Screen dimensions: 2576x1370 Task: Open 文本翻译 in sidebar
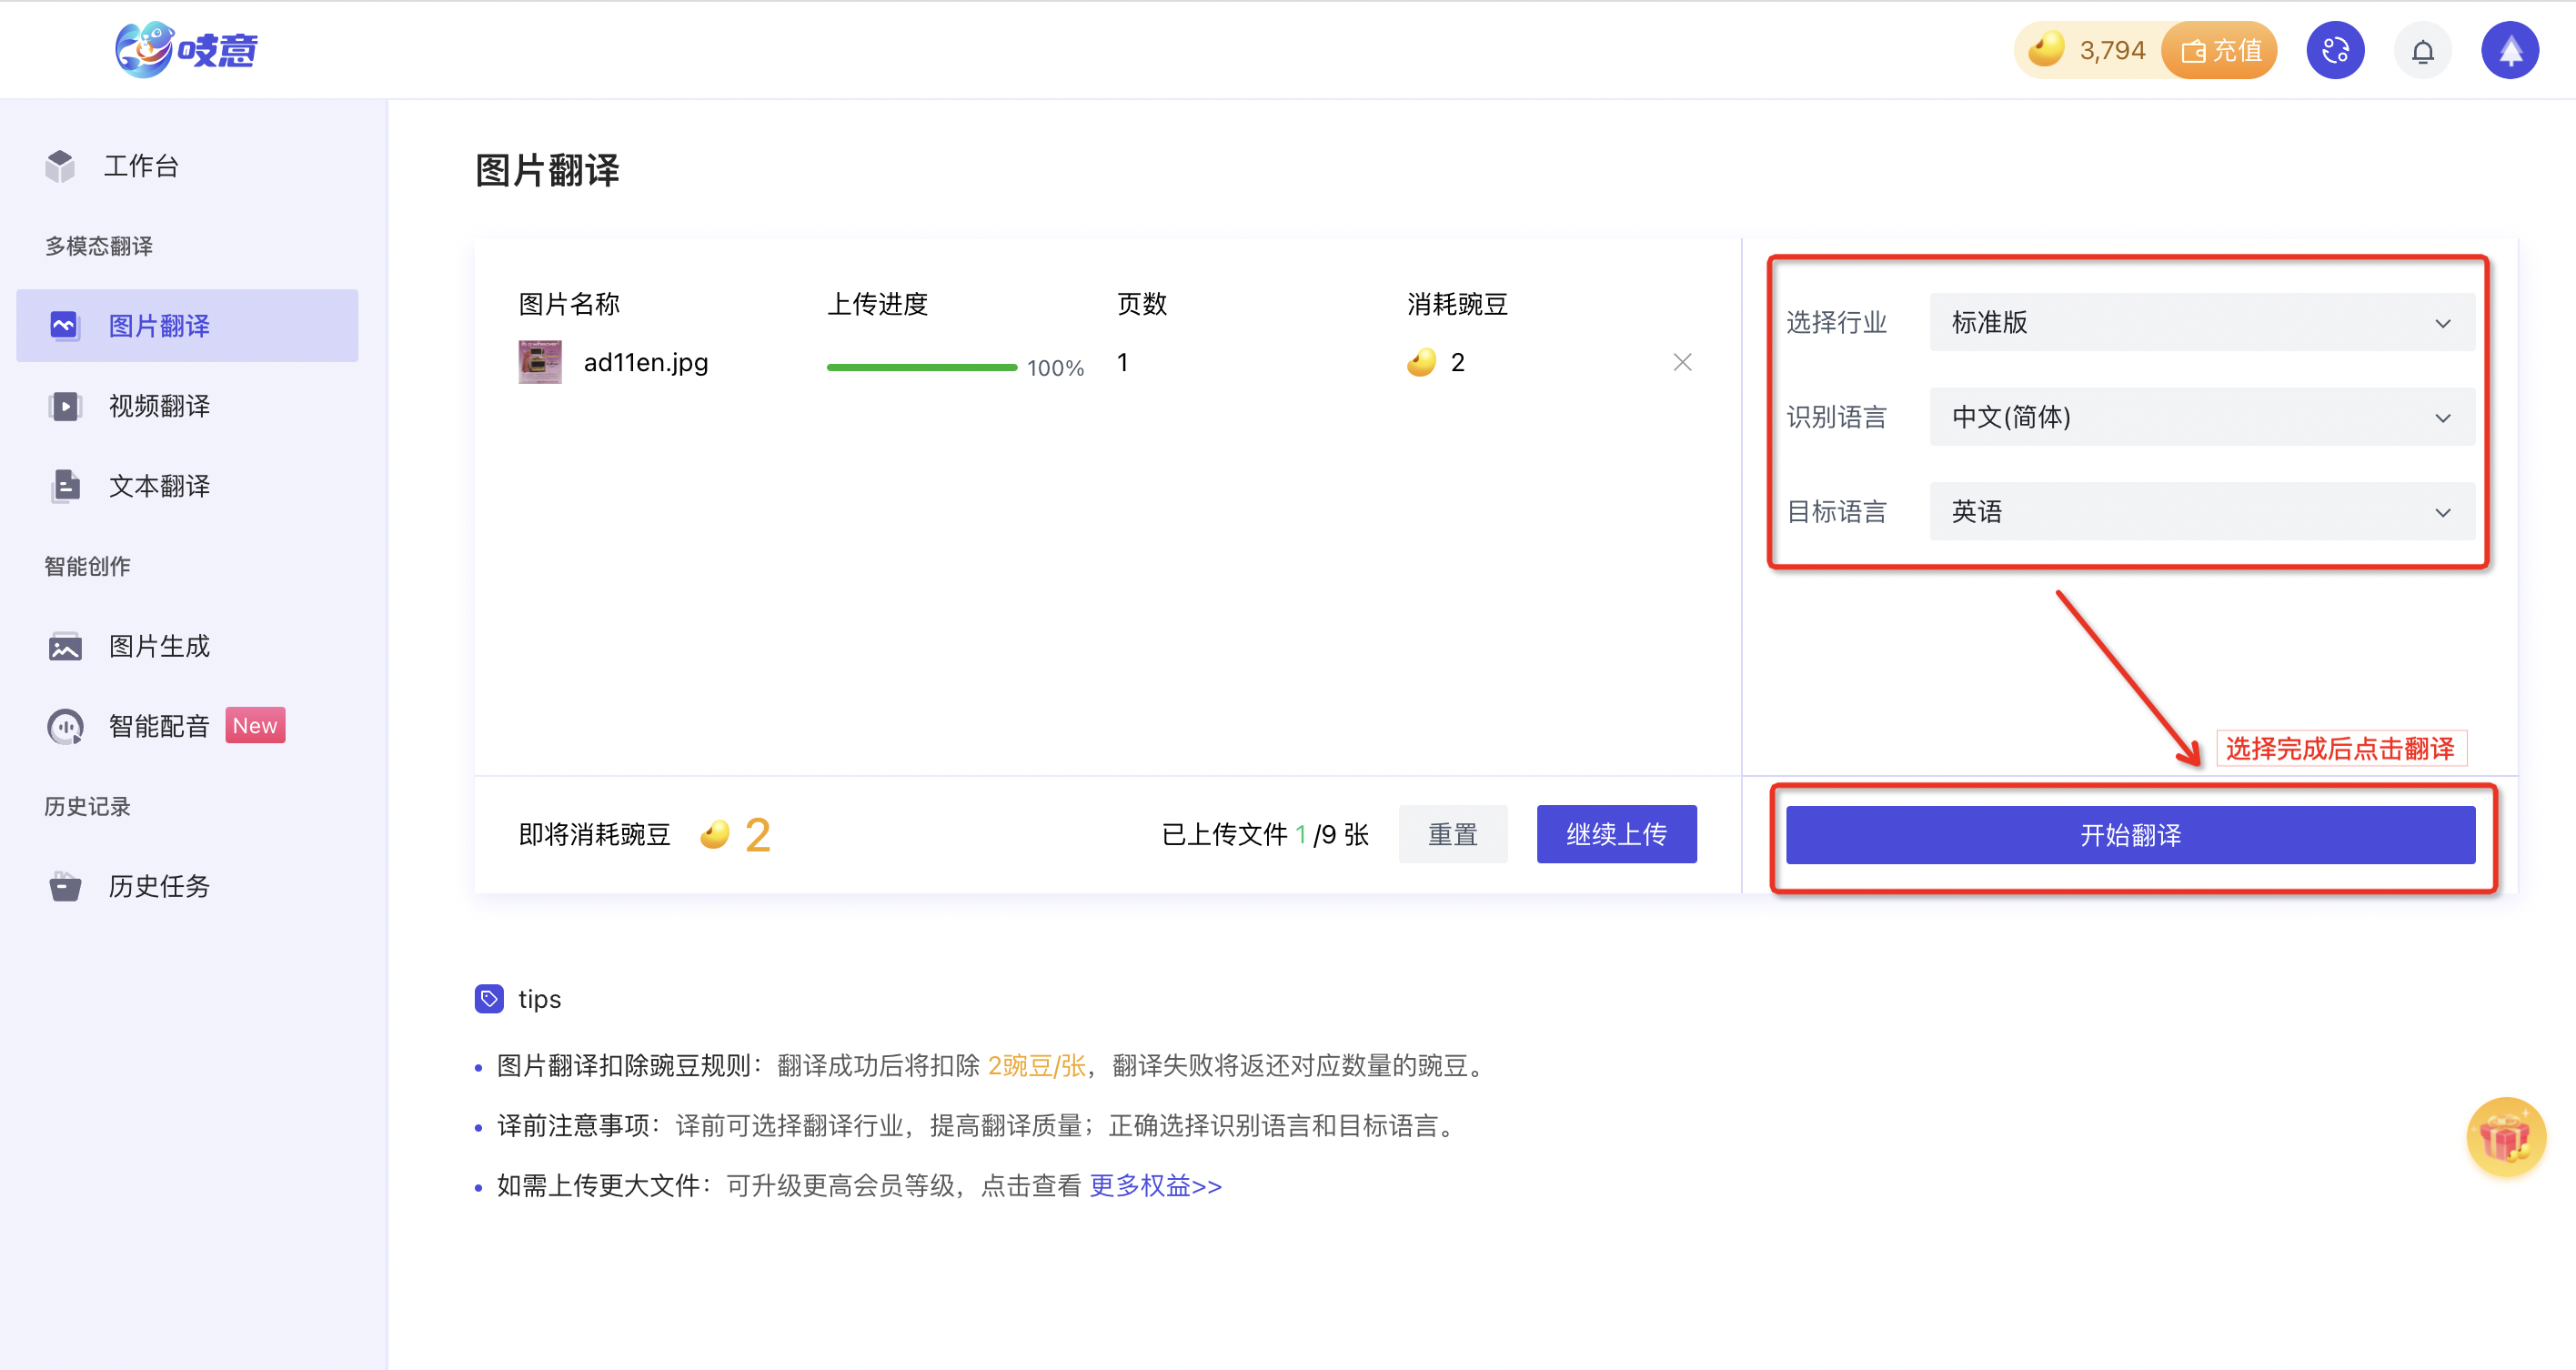pyautogui.click(x=159, y=486)
